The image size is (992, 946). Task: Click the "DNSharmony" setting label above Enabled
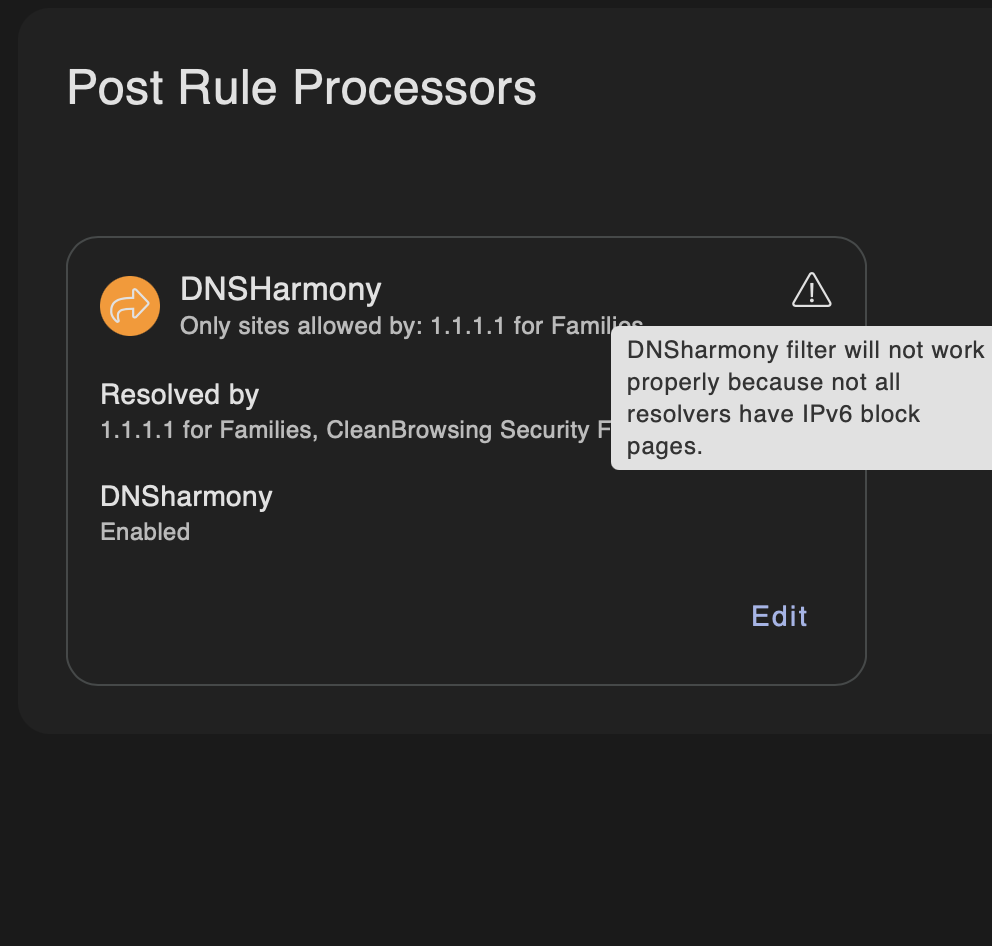click(186, 496)
